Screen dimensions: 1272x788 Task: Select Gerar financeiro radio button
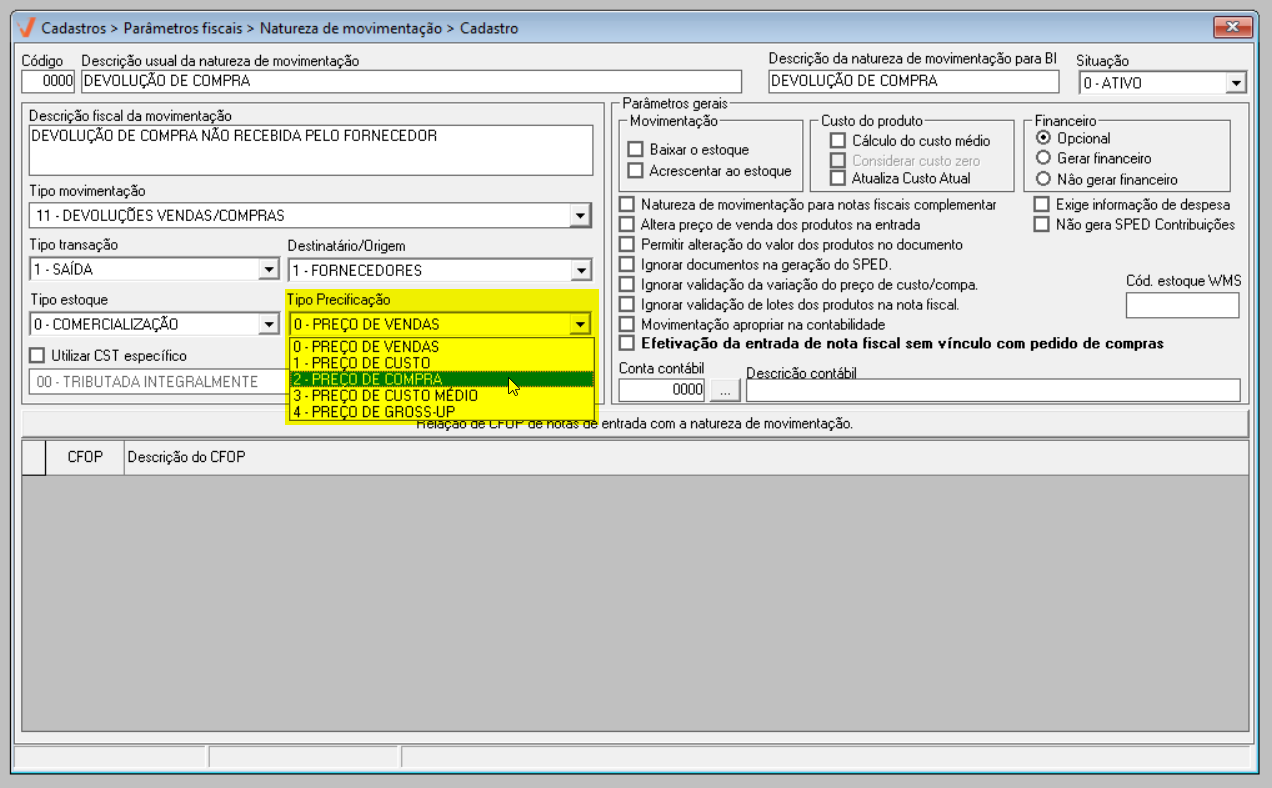coord(1044,158)
